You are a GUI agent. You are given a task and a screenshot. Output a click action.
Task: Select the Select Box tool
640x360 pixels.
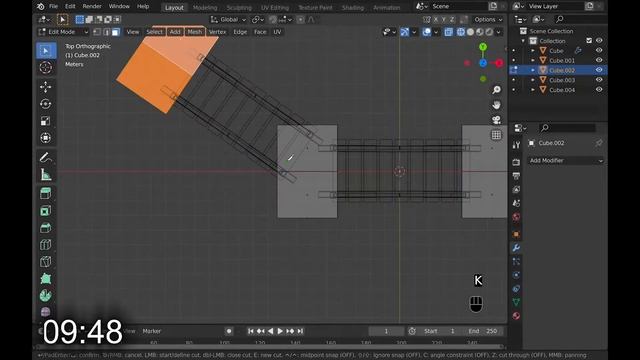coord(46,51)
